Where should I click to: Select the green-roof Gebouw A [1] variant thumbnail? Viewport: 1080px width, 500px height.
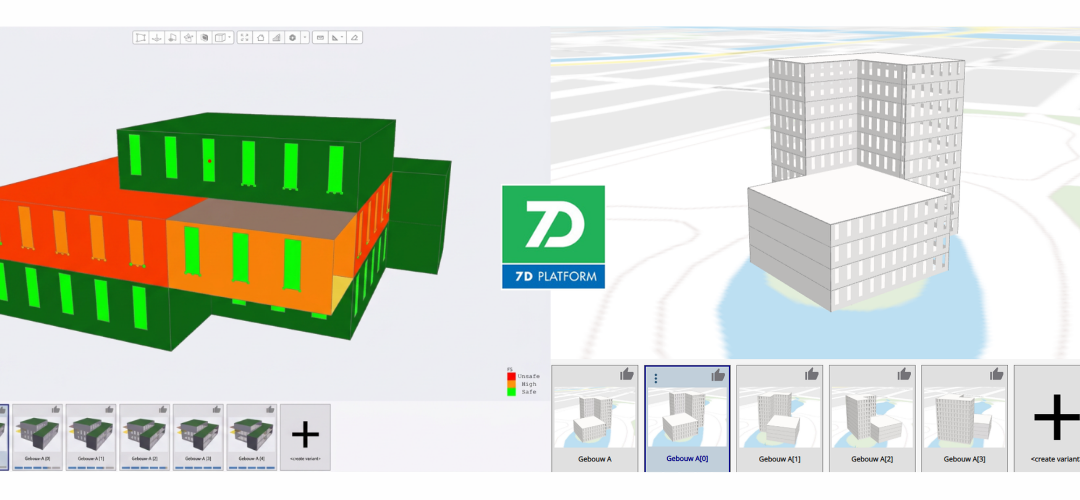pos(91,437)
